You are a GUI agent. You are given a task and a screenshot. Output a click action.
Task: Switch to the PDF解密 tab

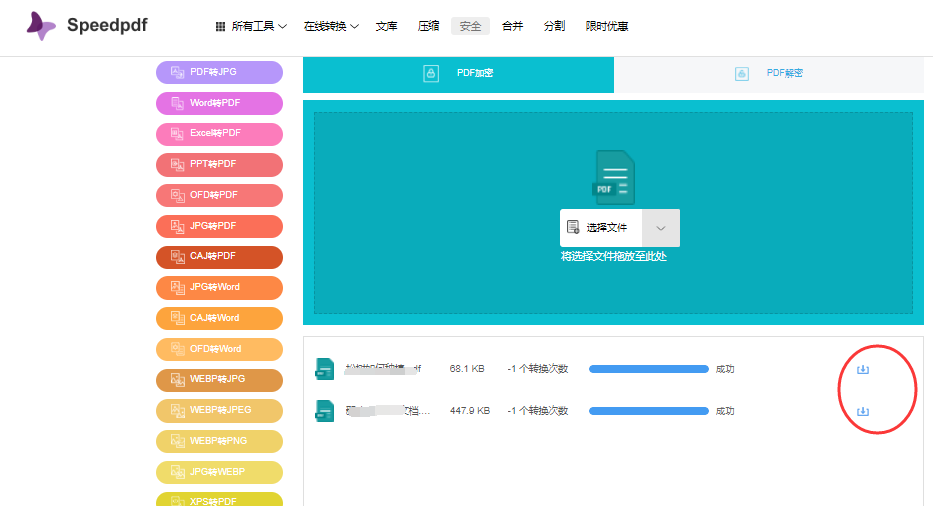[769, 74]
